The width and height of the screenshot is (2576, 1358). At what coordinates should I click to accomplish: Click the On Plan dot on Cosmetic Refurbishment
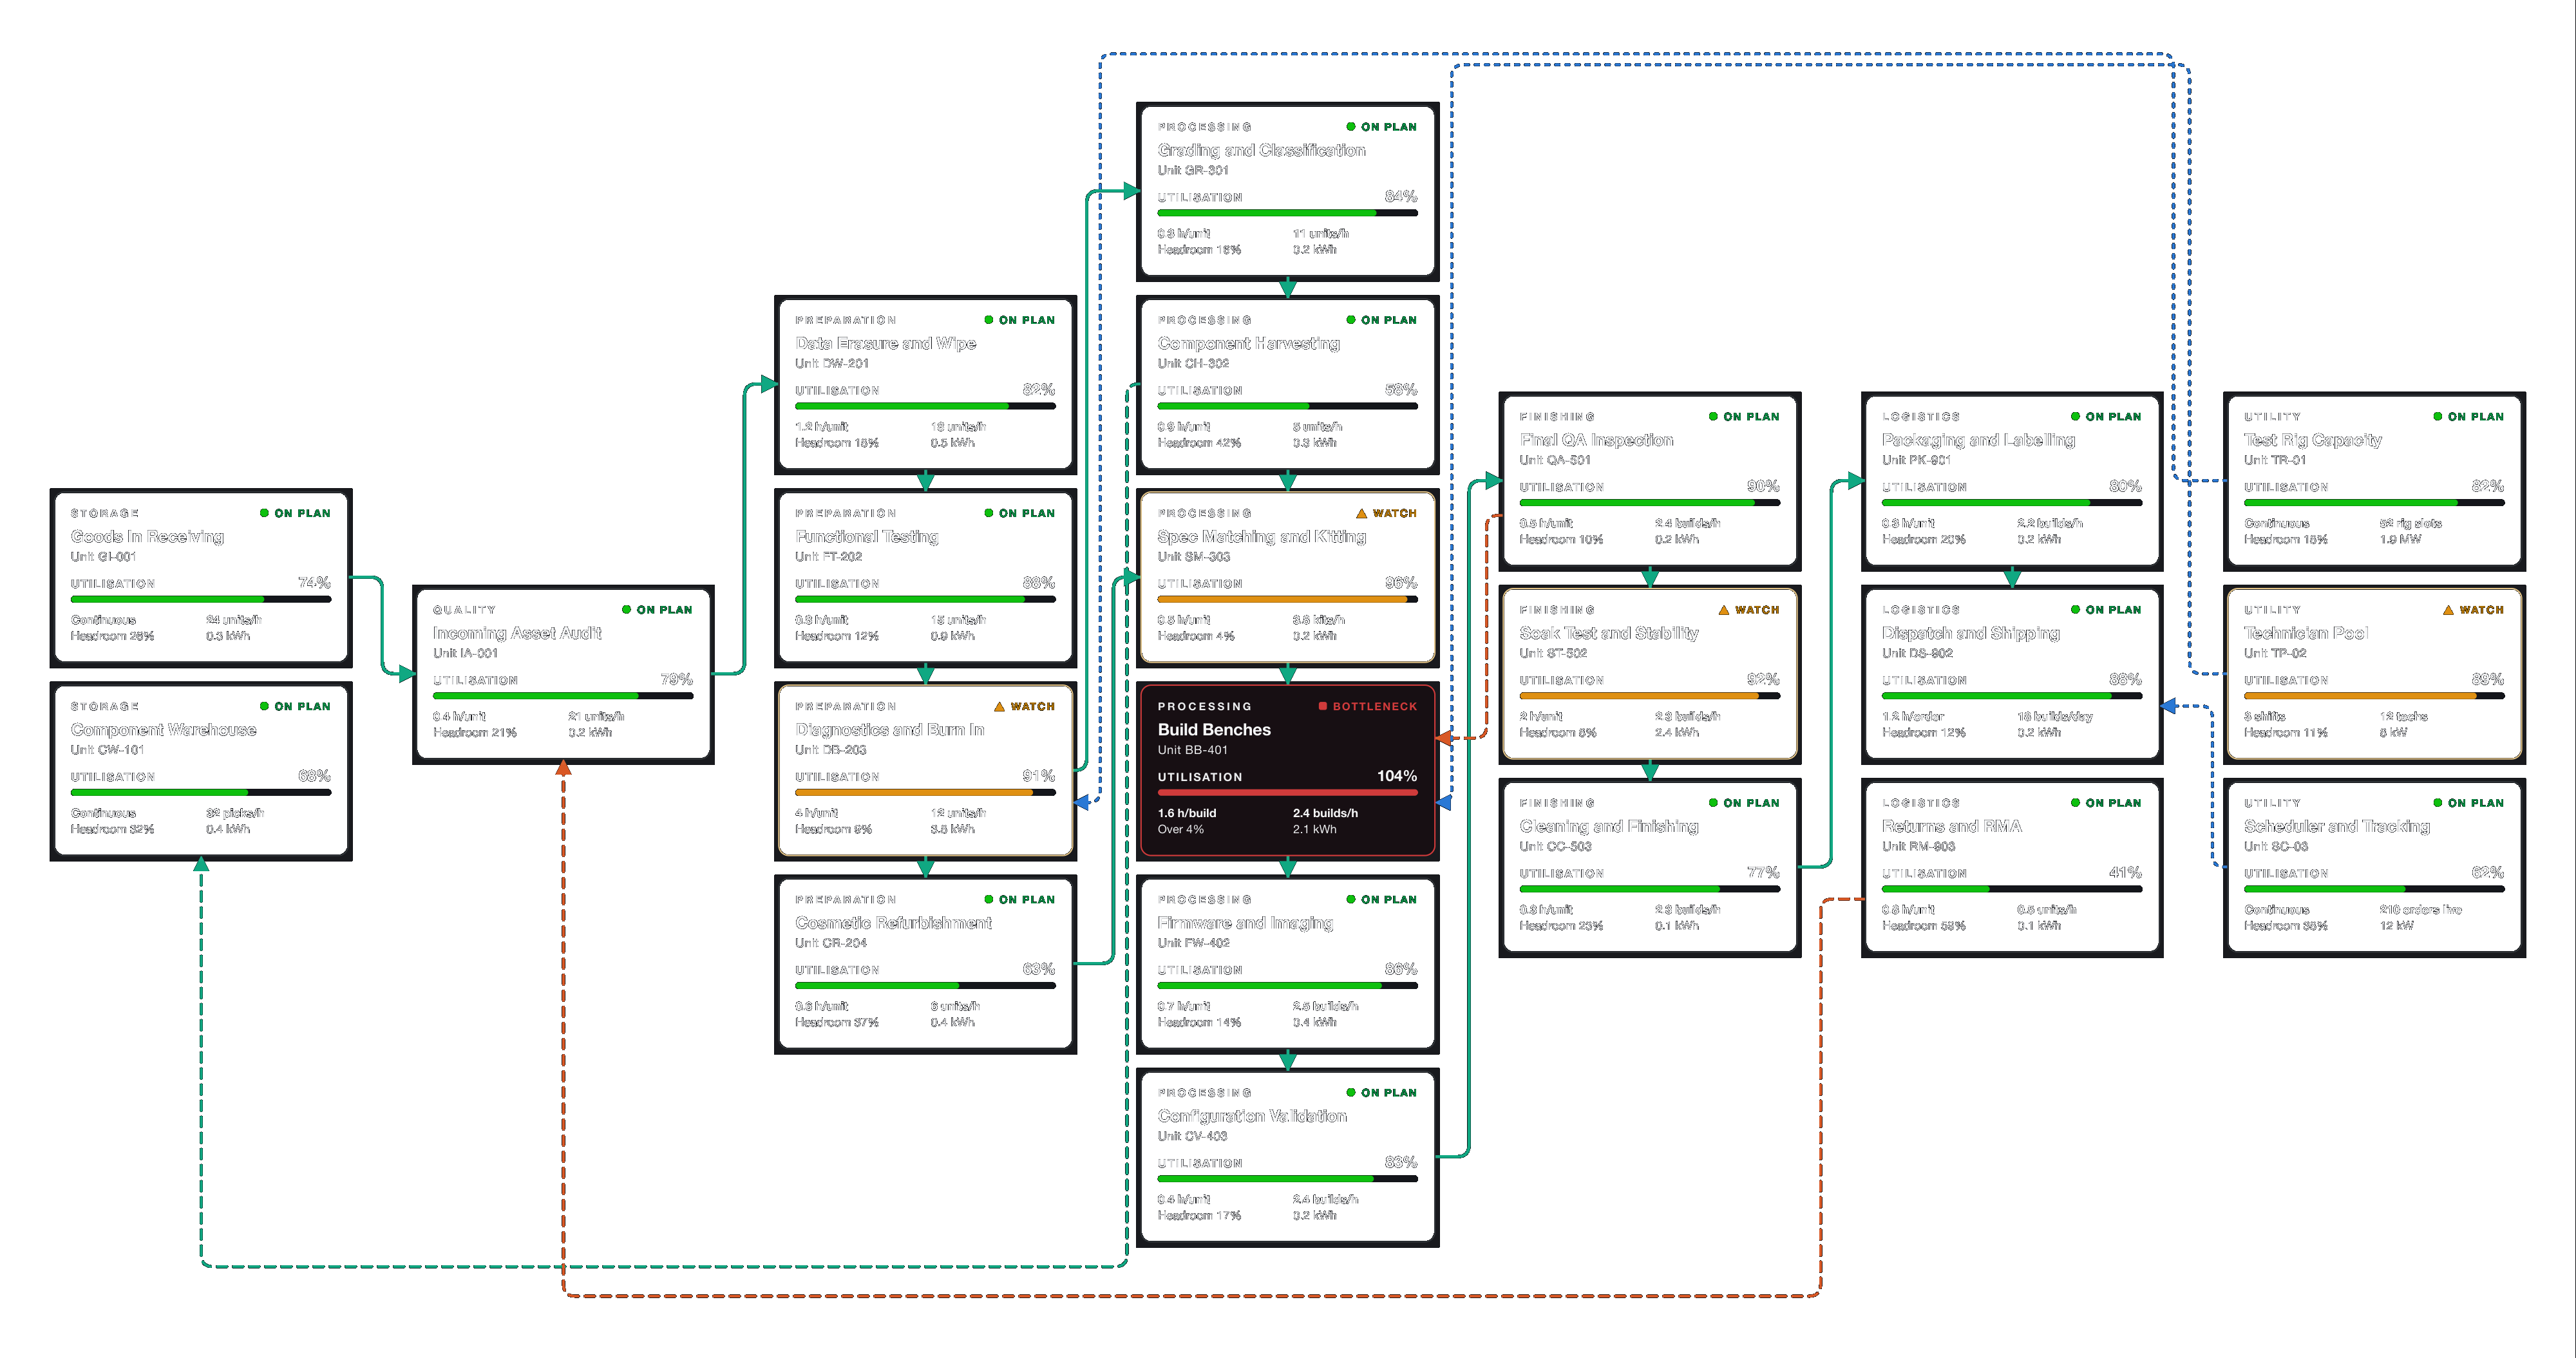(x=988, y=899)
